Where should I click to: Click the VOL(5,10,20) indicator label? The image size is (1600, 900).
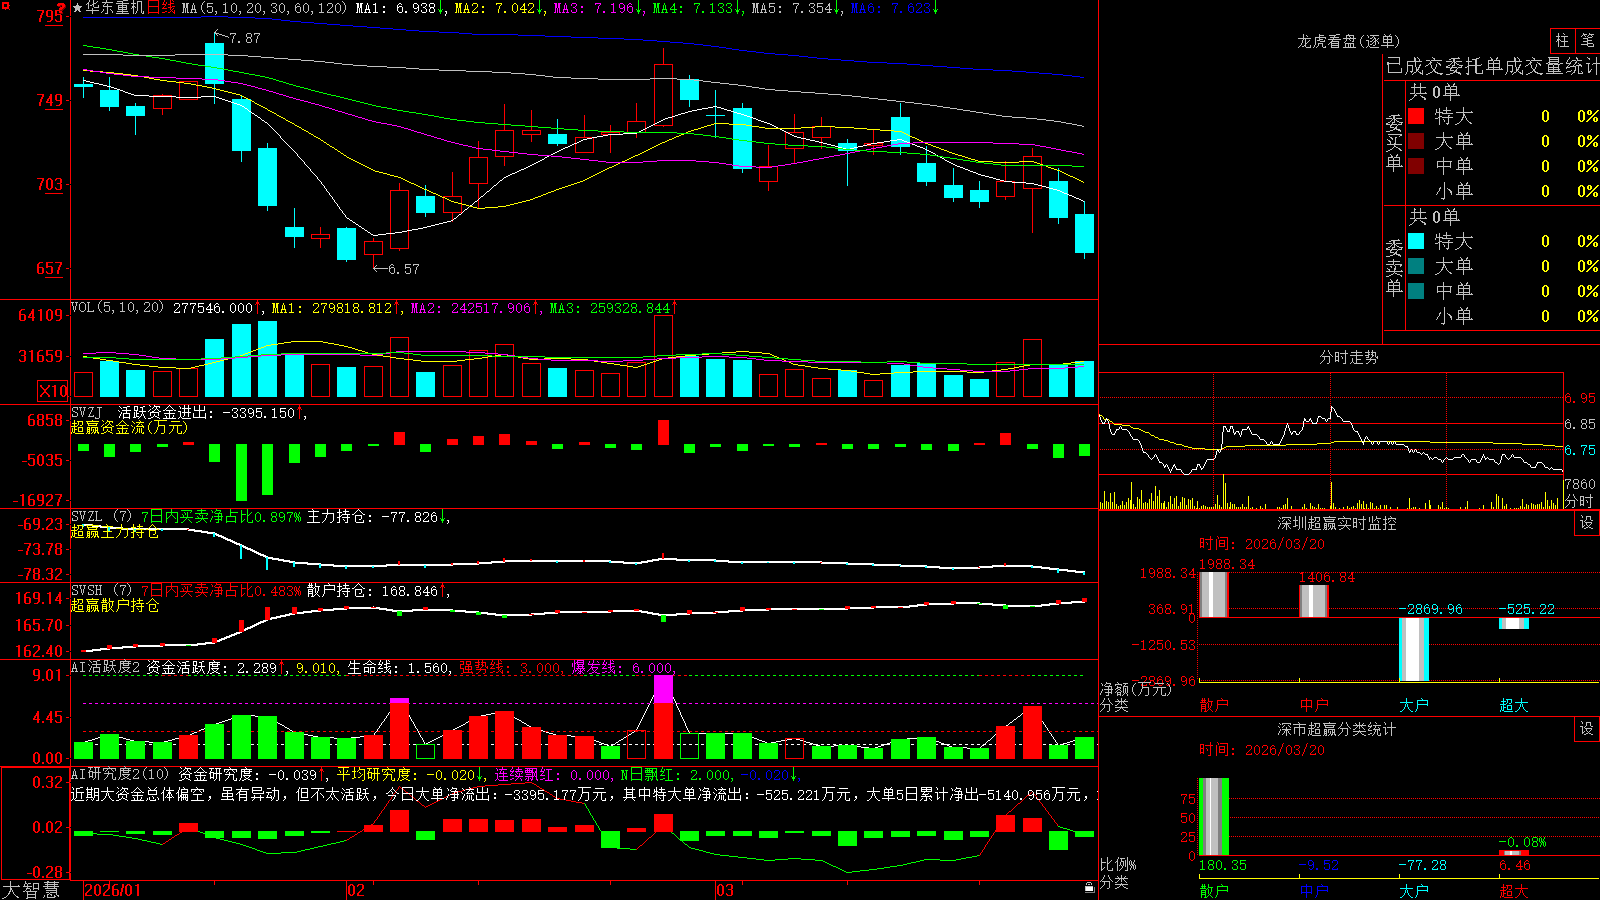pos(117,308)
